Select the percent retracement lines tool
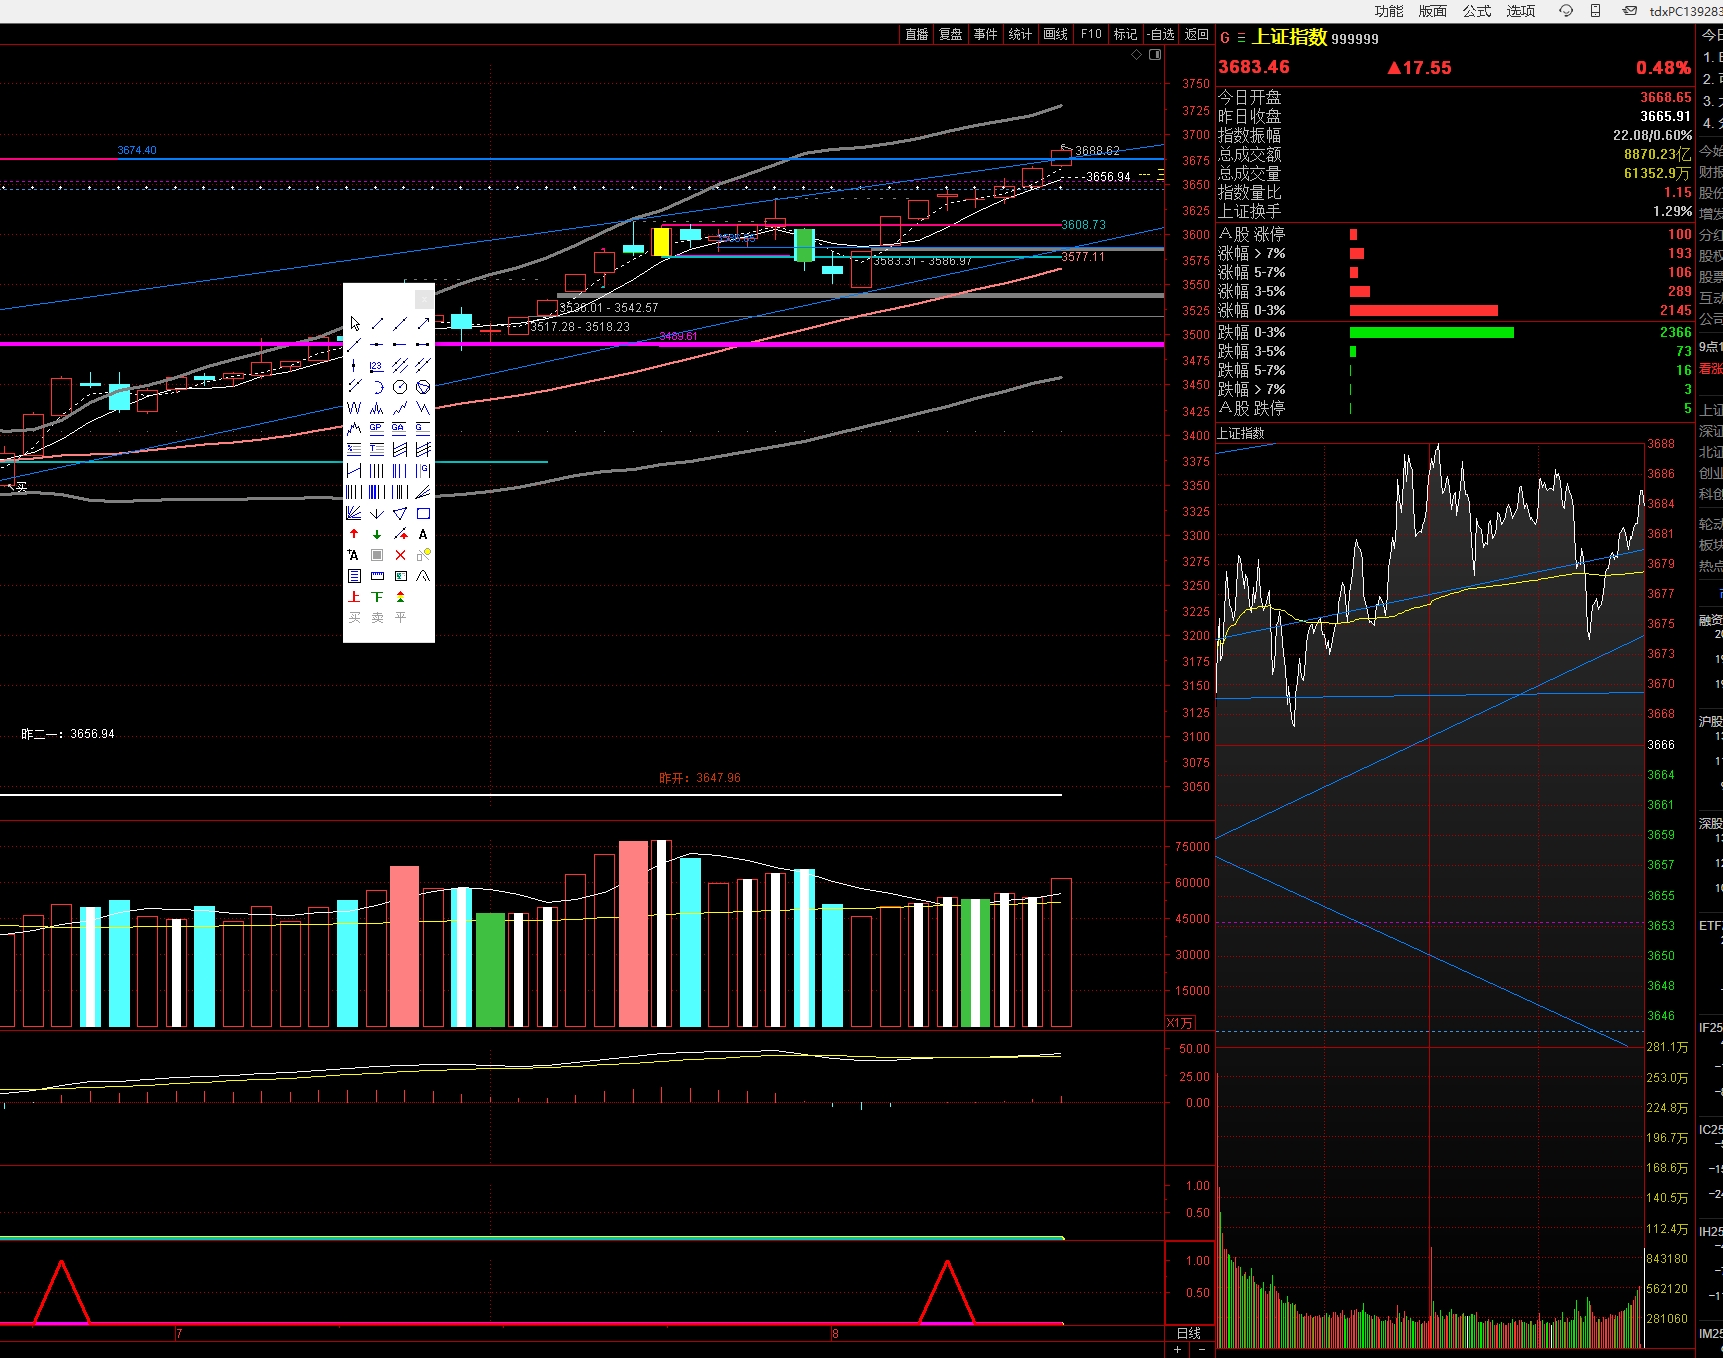This screenshot has height=1358, width=1723. [354, 449]
